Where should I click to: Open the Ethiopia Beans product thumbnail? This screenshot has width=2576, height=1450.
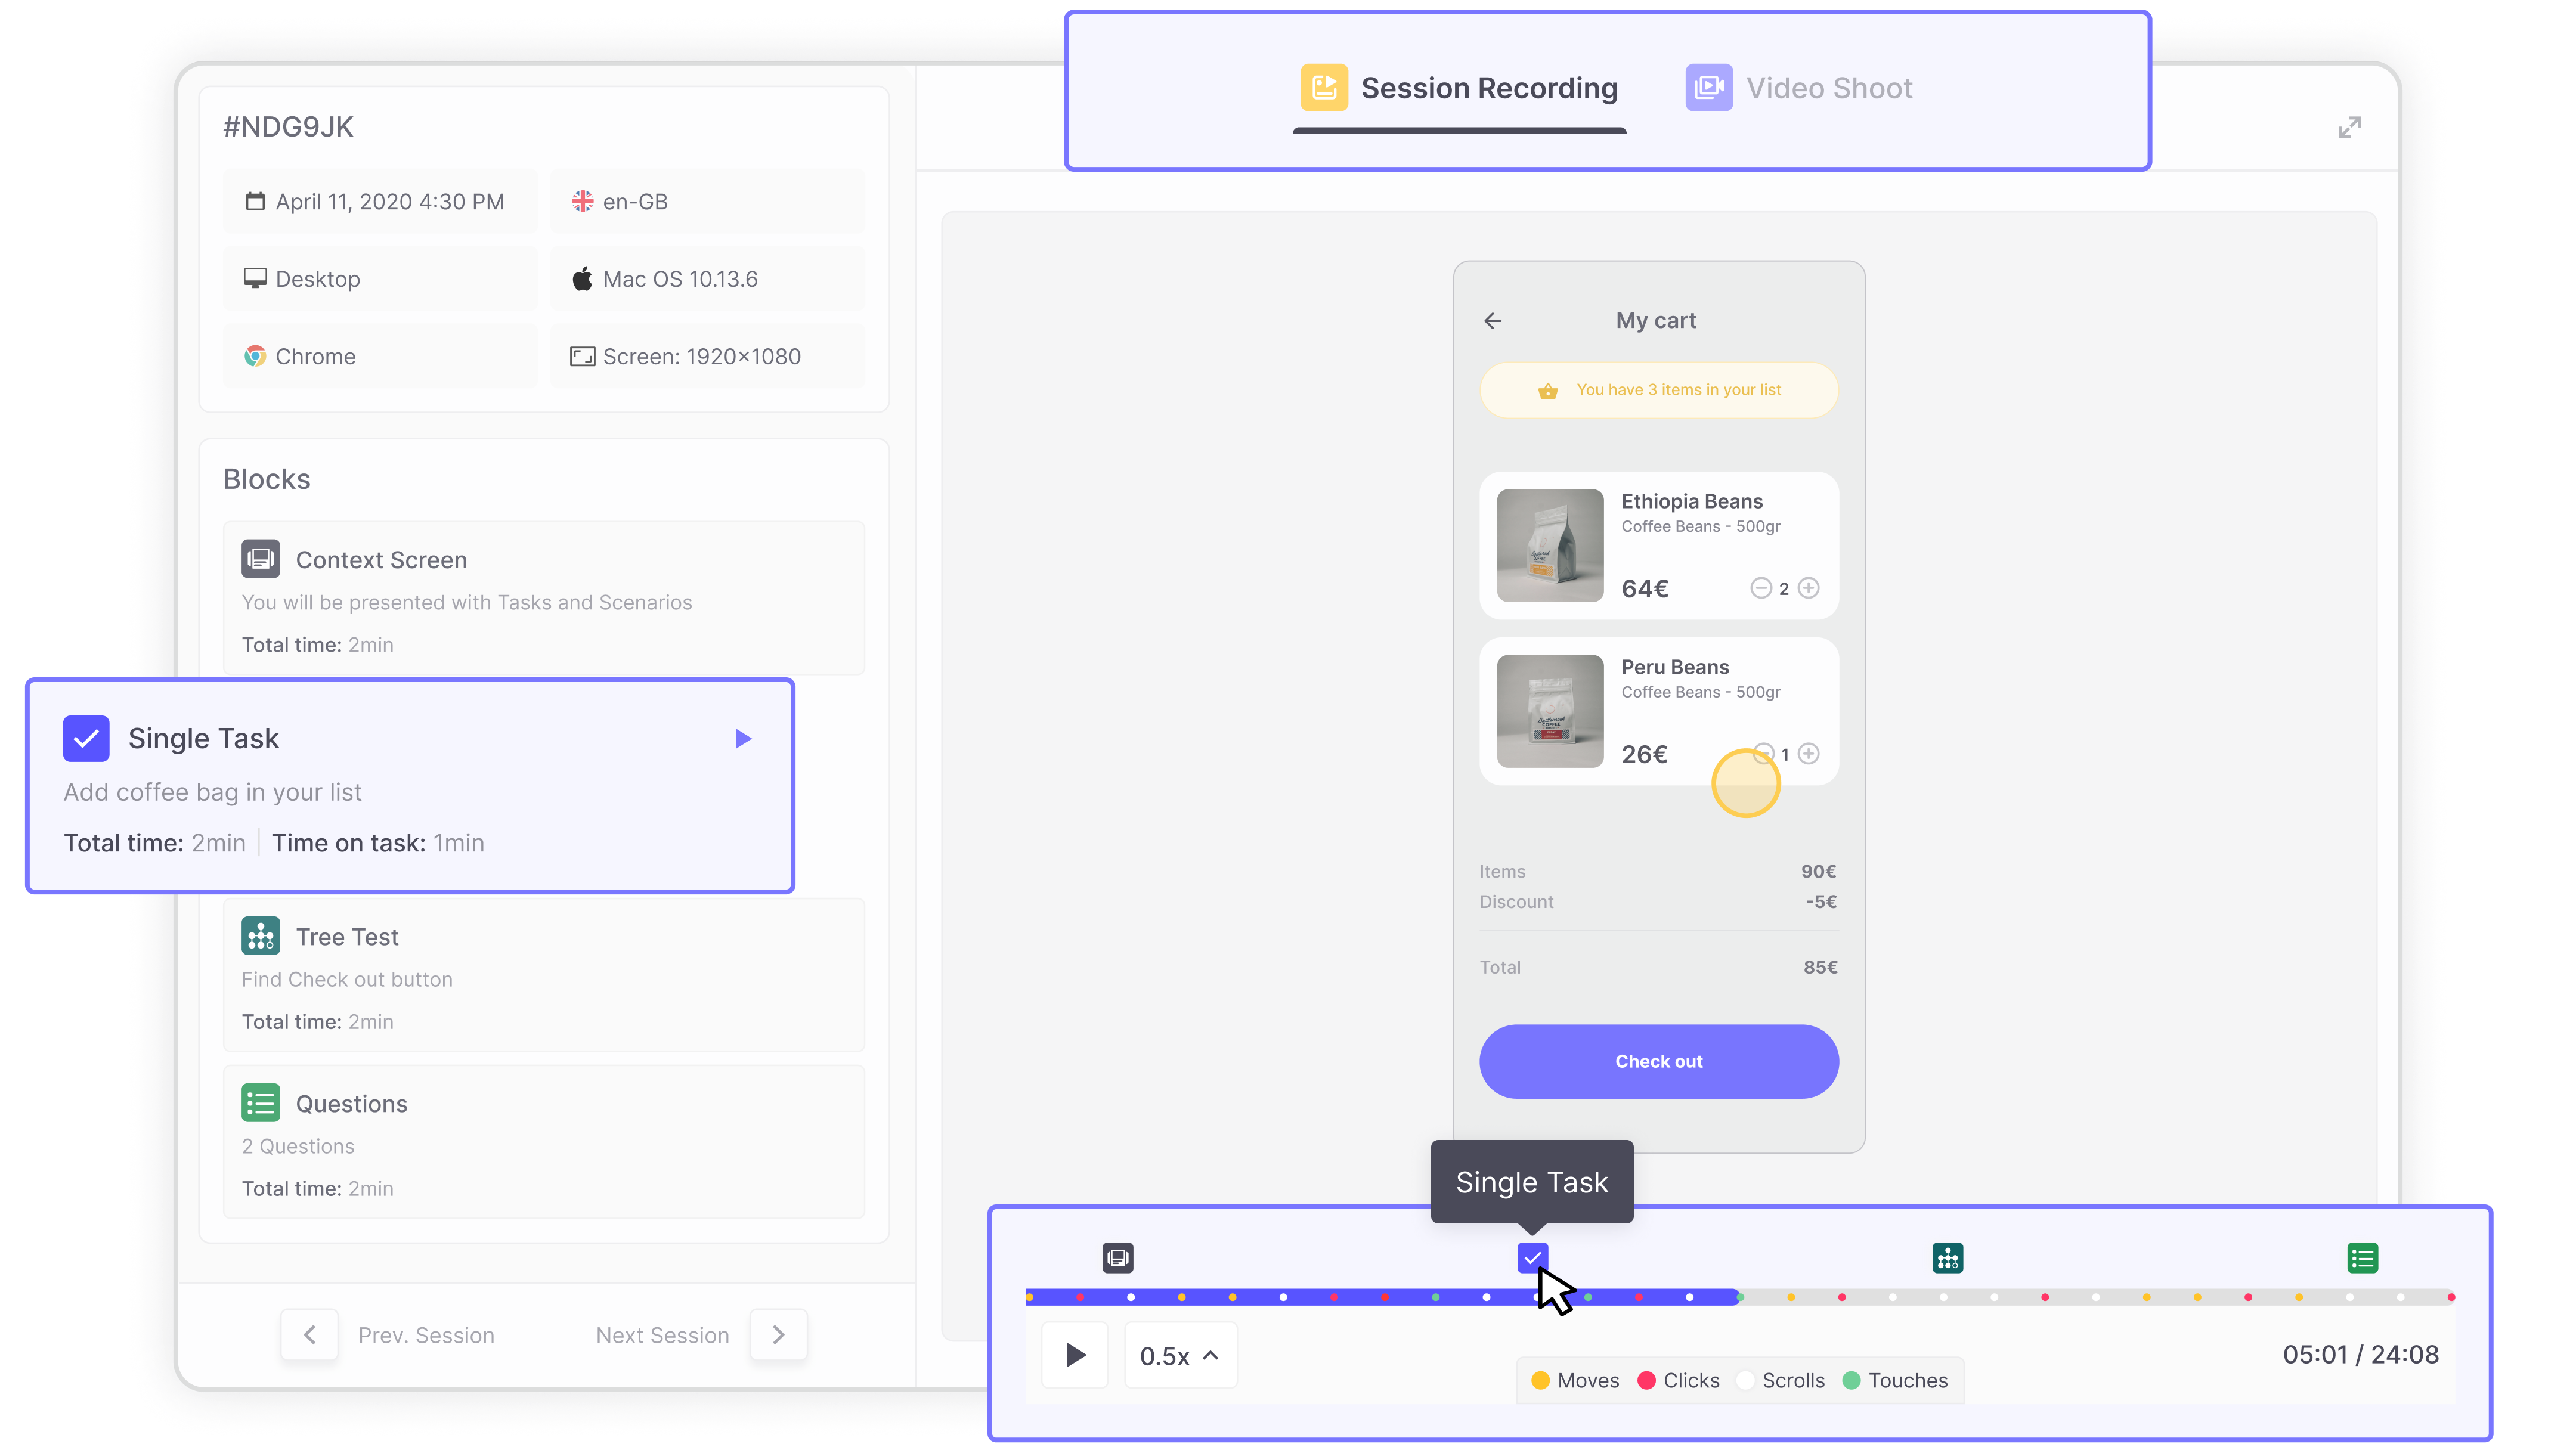click(1550, 545)
